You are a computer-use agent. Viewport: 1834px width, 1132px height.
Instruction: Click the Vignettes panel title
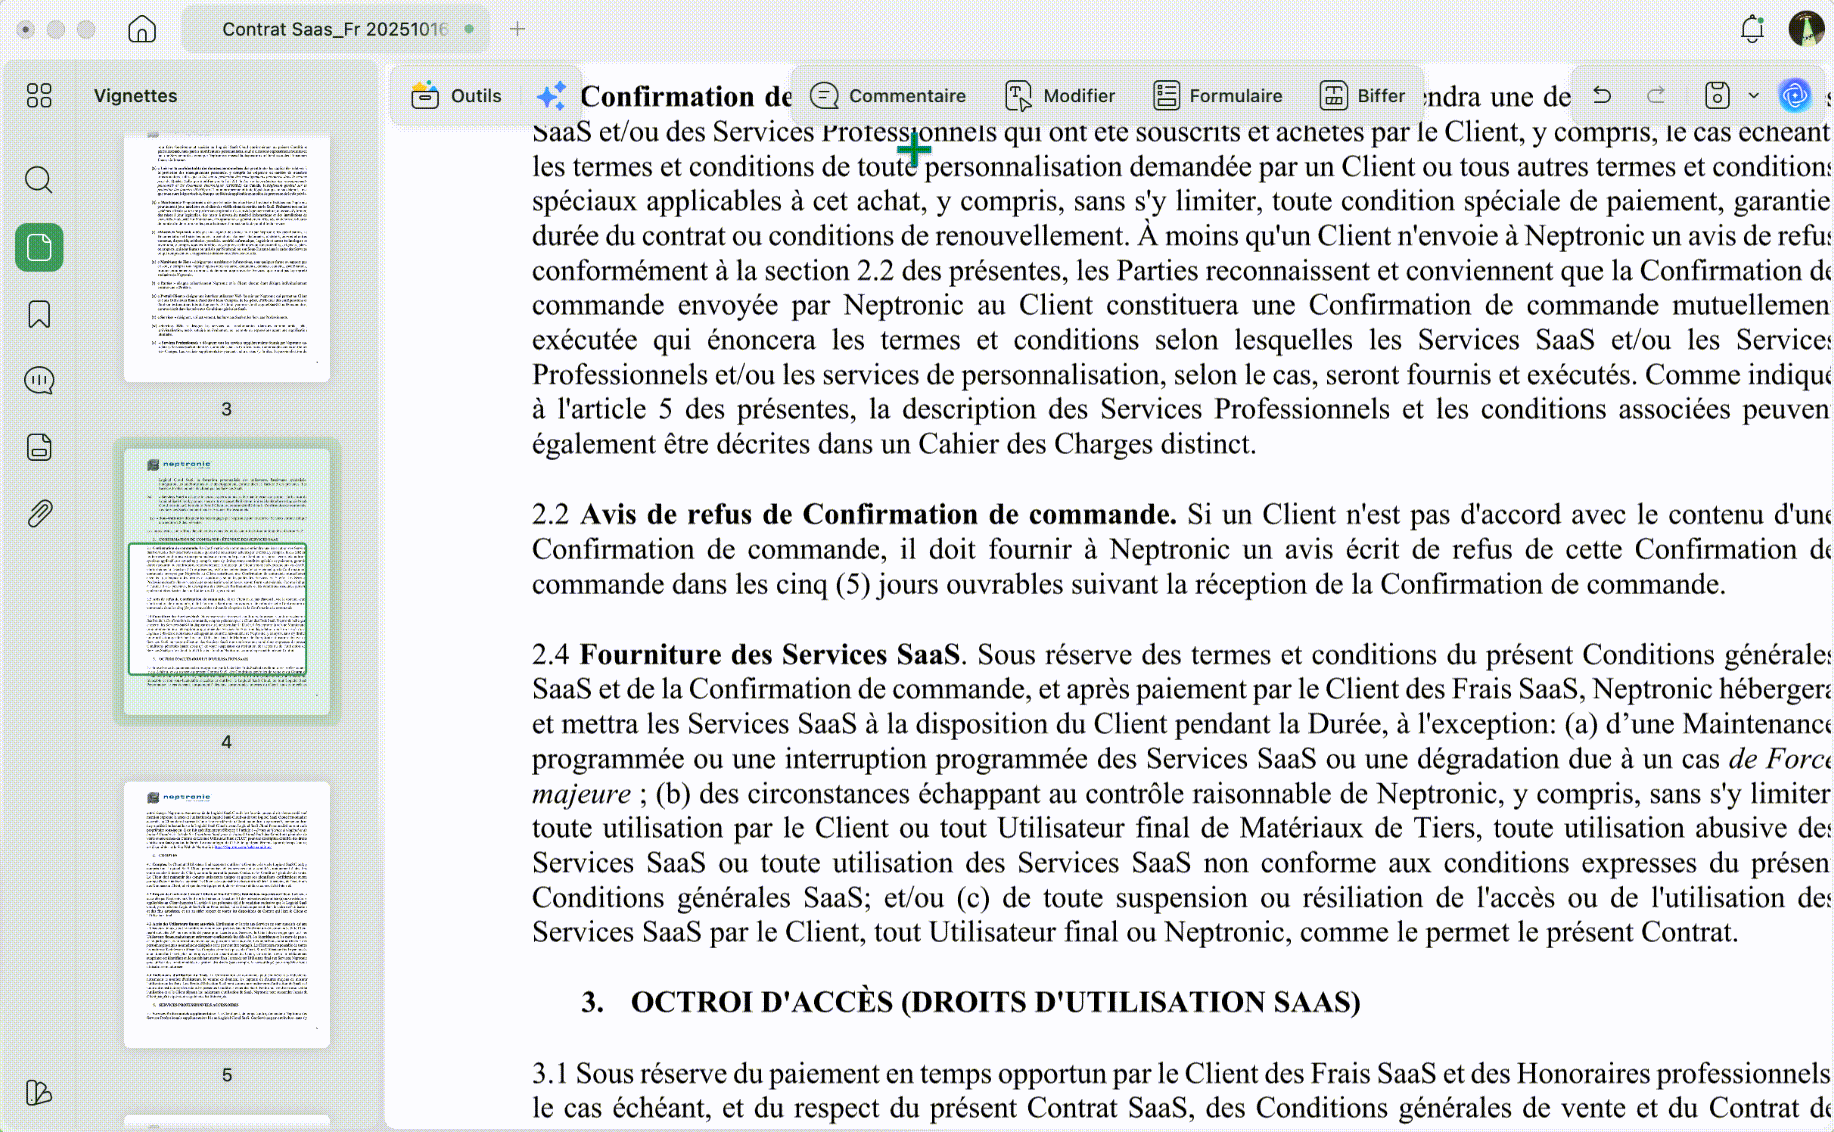tap(135, 96)
